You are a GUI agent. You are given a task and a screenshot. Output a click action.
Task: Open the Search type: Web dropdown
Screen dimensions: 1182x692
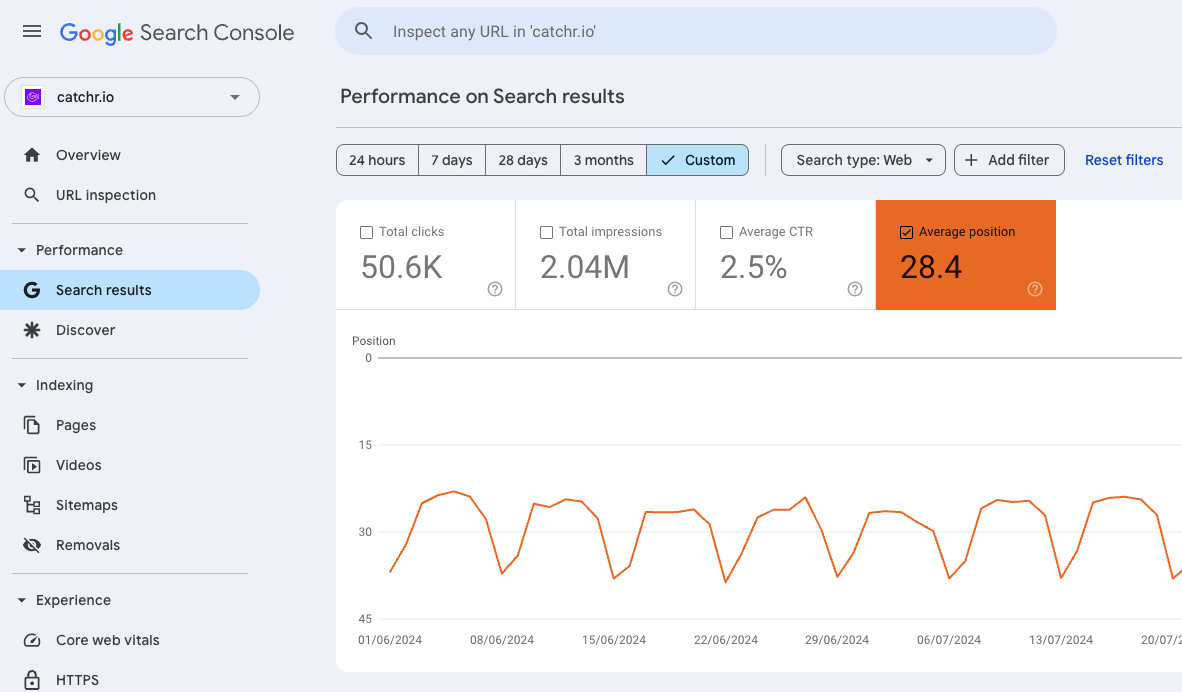tap(863, 160)
